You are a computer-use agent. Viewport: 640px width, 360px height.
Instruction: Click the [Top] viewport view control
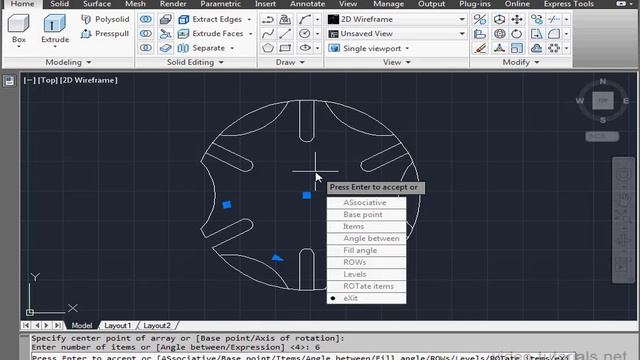(x=48, y=80)
